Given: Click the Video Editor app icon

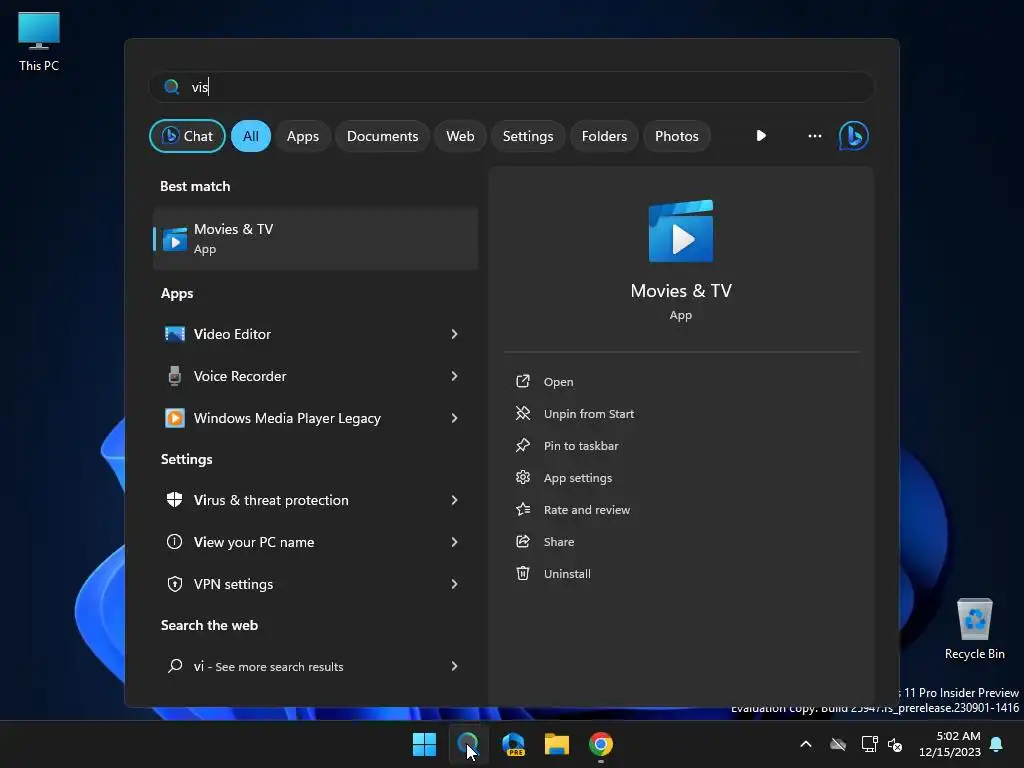Looking at the screenshot, I should (x=174, y=334).
